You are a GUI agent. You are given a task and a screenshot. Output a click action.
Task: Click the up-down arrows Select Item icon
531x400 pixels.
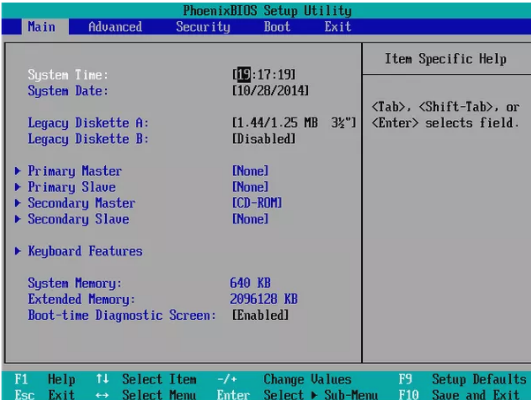[102, 379]
